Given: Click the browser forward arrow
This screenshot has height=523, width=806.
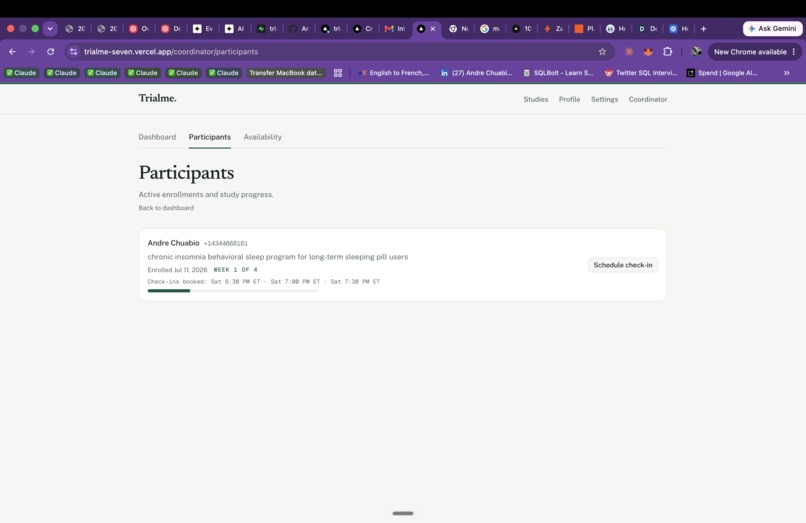Looking at the screenshot, I should pyautogui.click(x=31, y=51).
